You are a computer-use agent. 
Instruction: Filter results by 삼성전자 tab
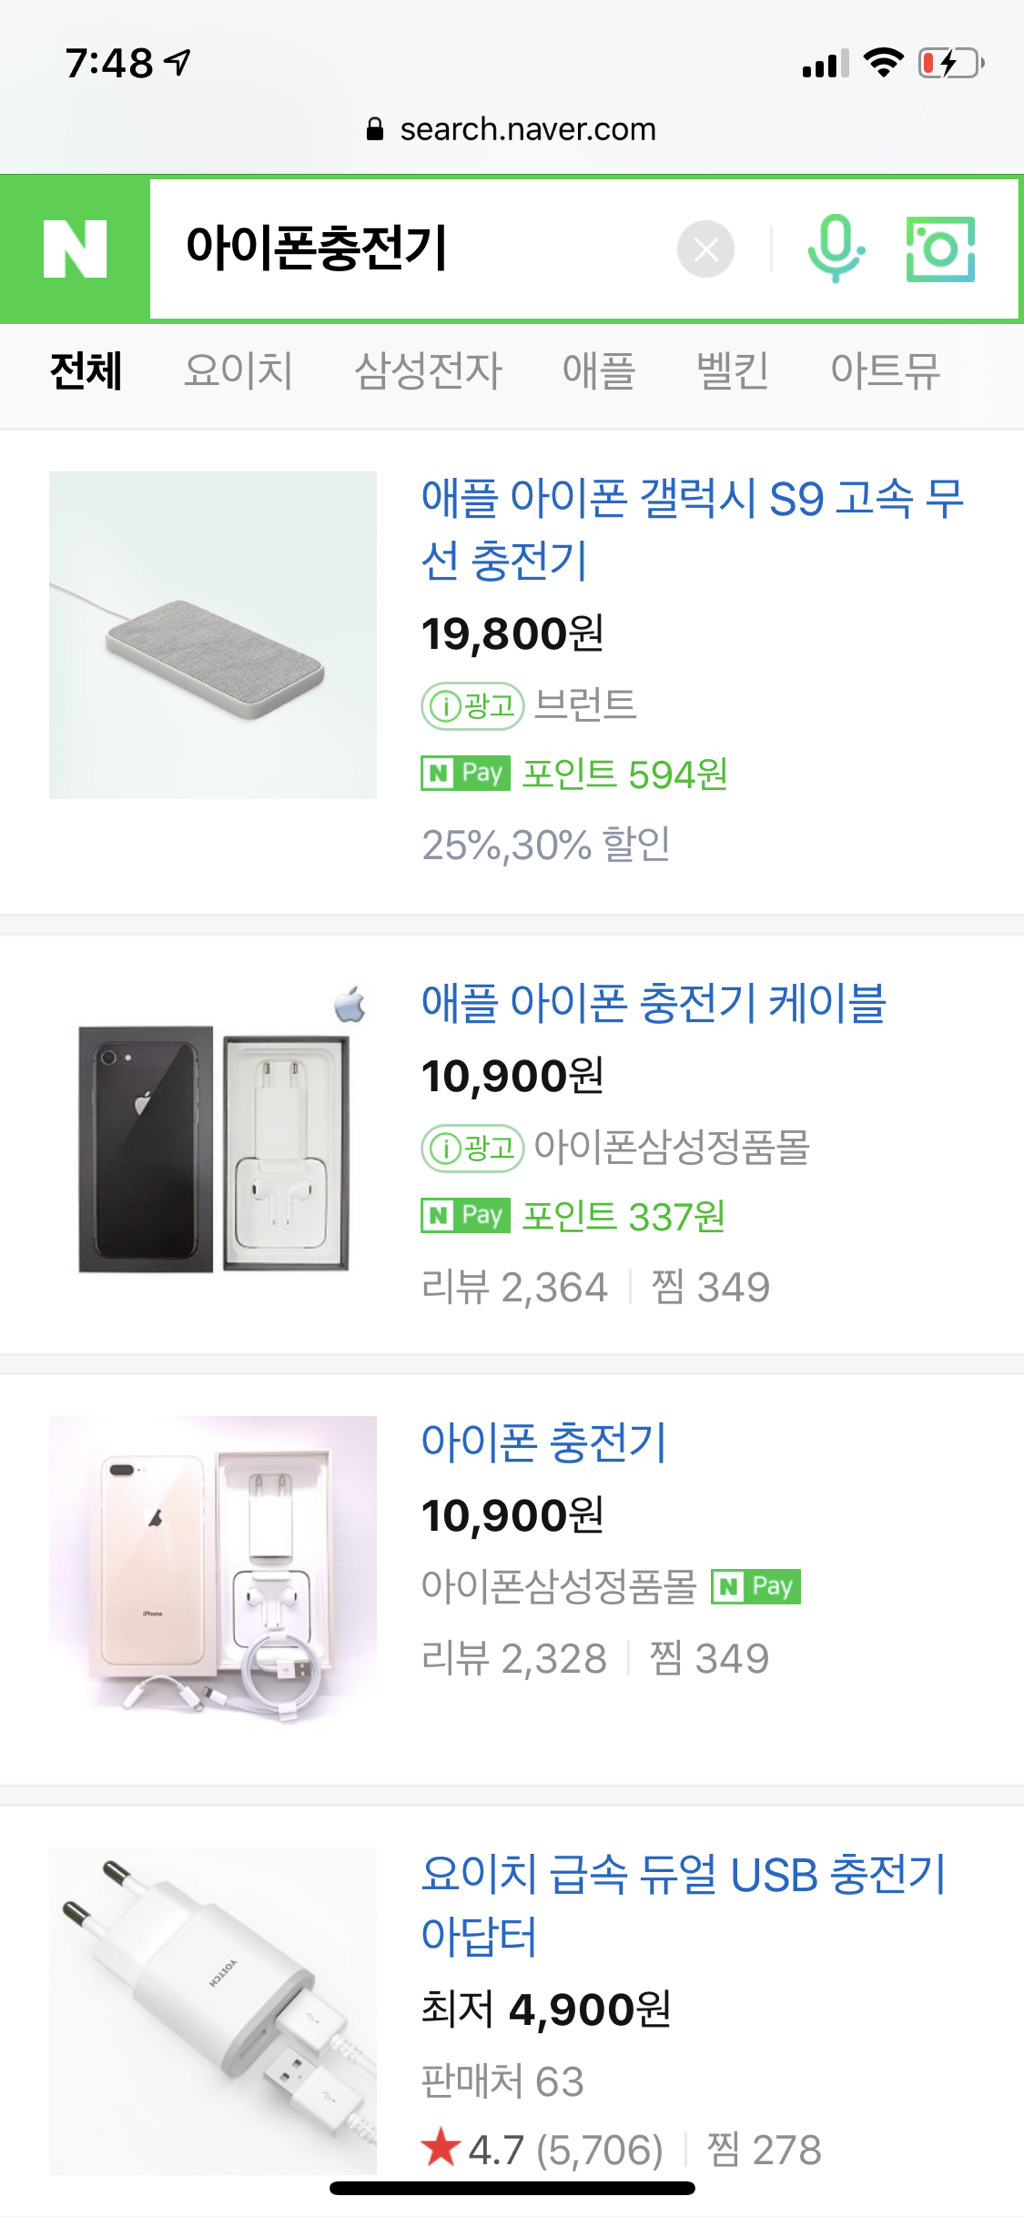[x=428, y=371]
